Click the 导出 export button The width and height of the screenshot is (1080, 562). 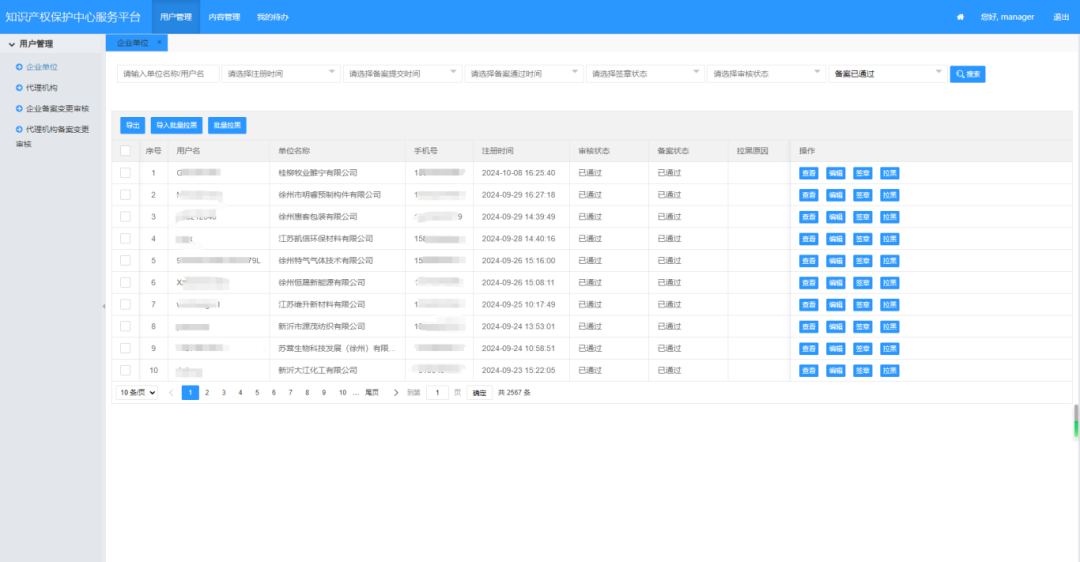[x=132, y=125]
